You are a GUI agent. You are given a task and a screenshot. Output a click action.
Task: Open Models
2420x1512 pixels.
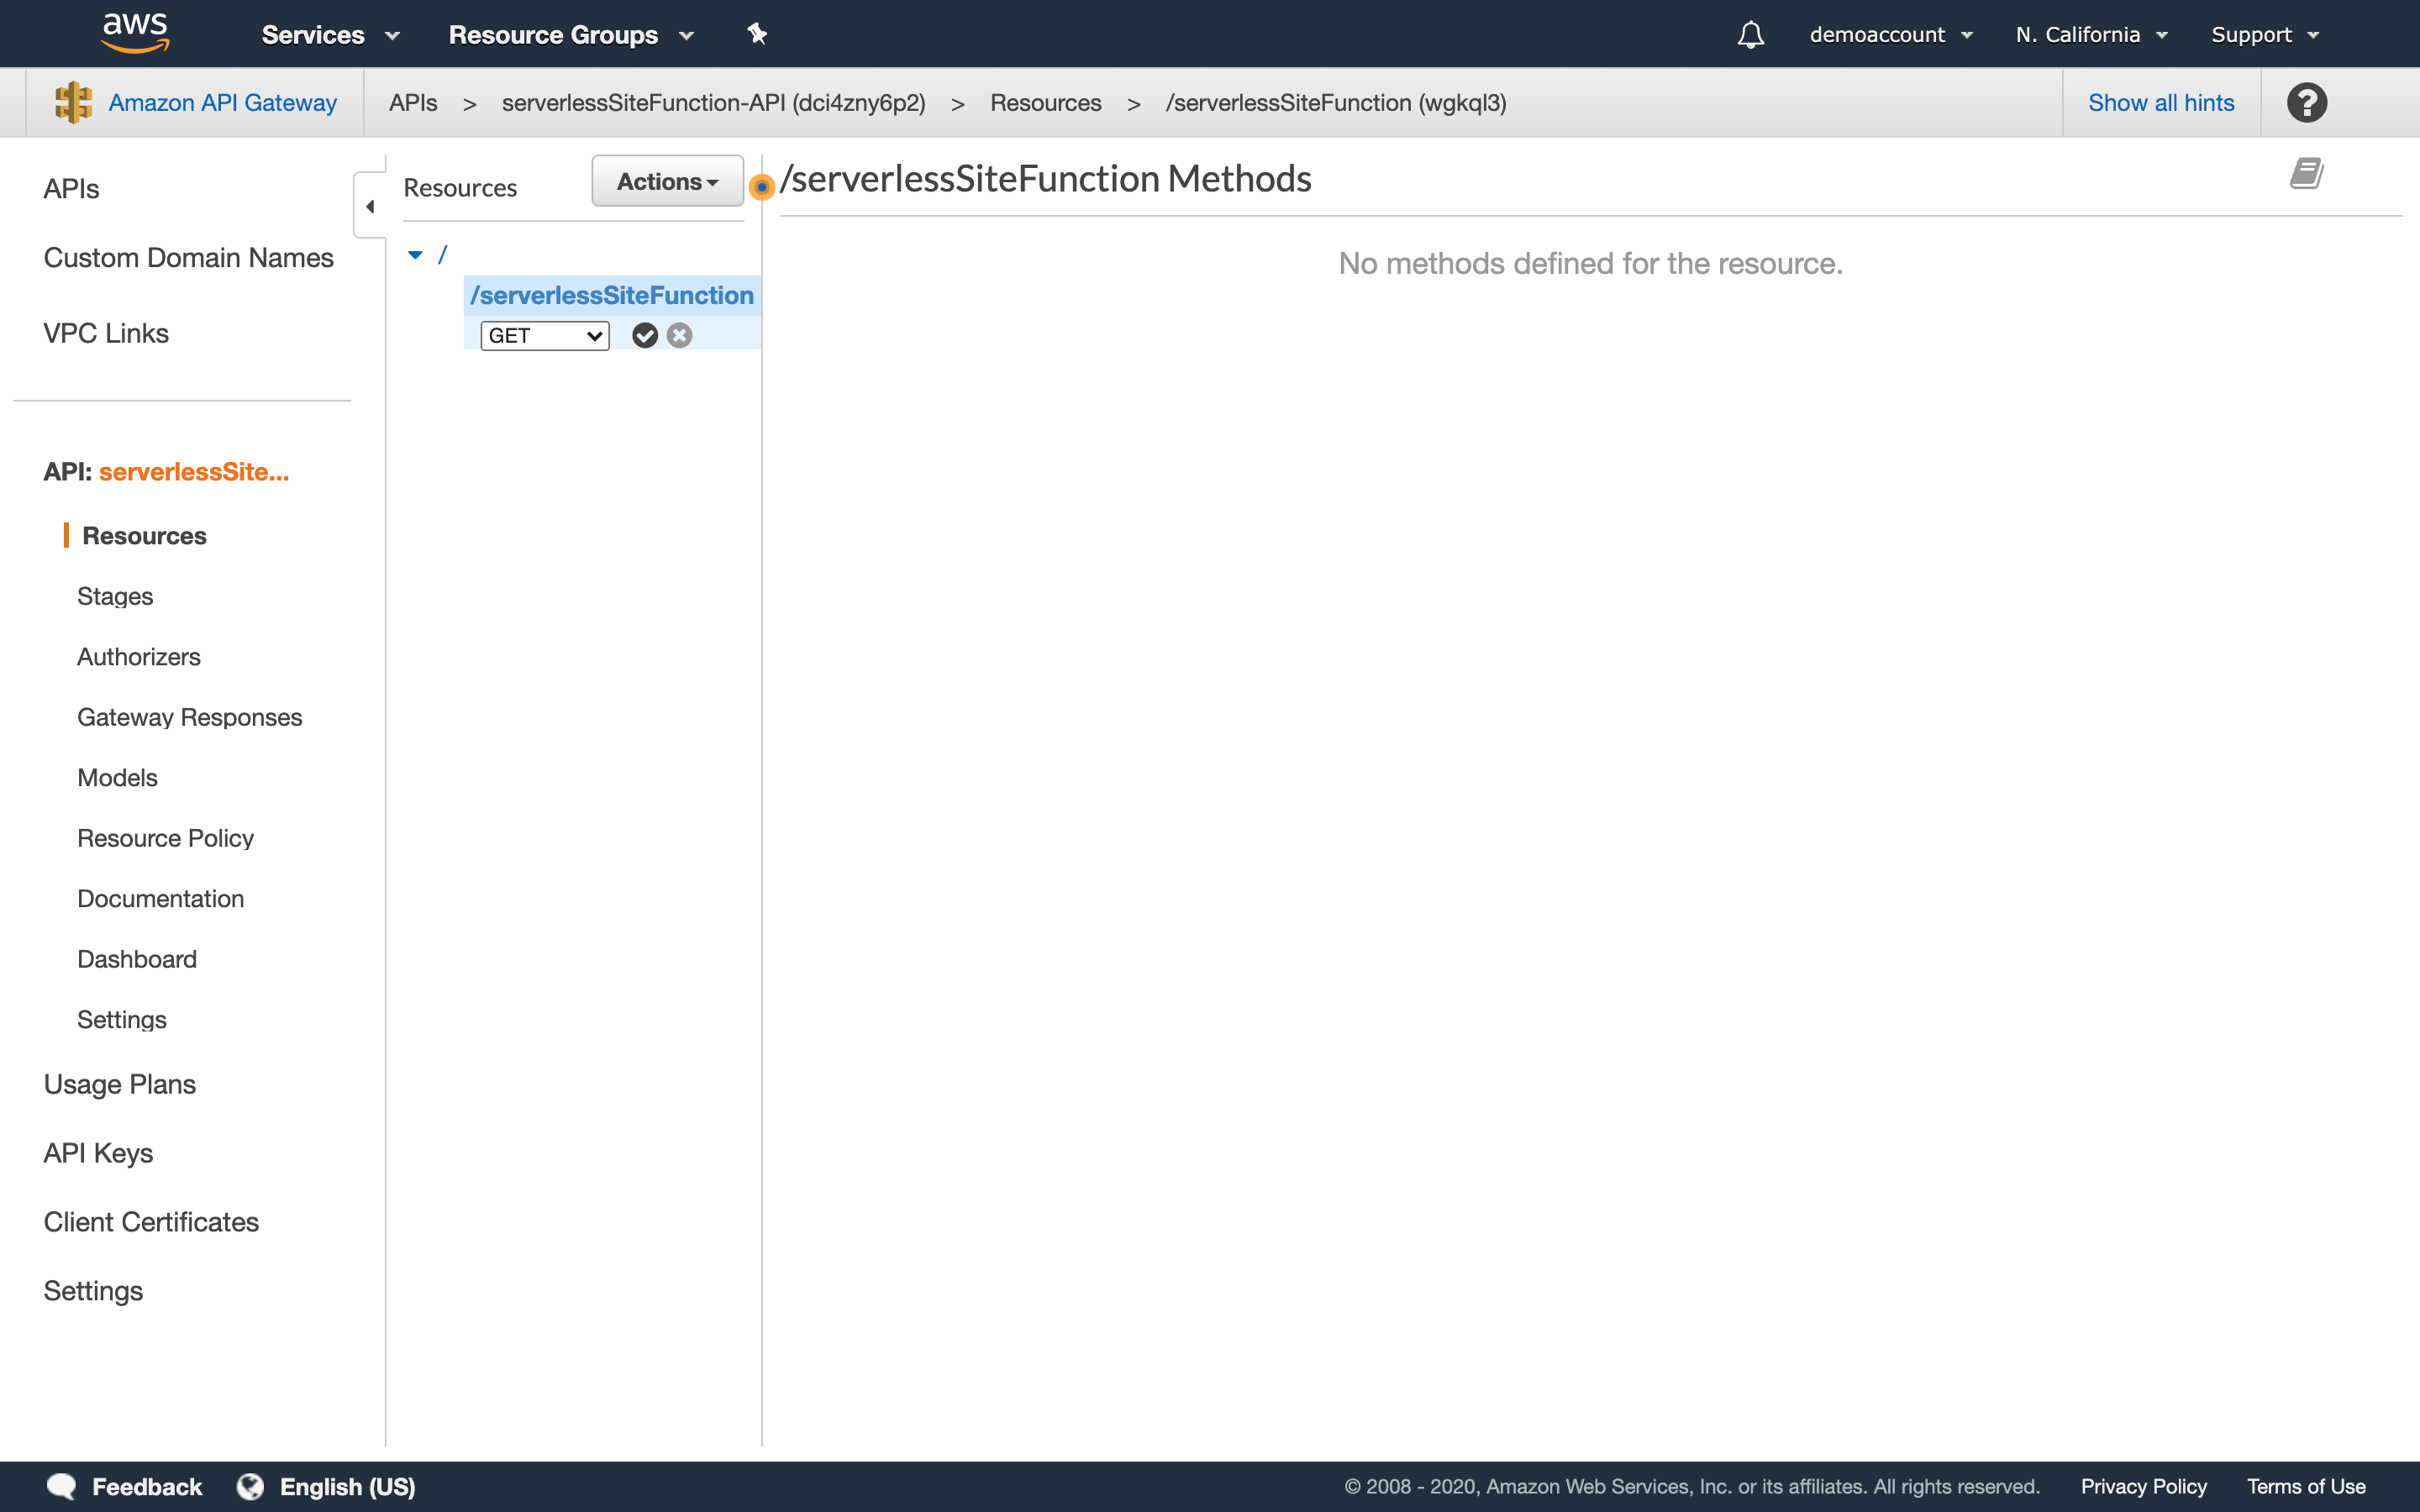(117, 777)
